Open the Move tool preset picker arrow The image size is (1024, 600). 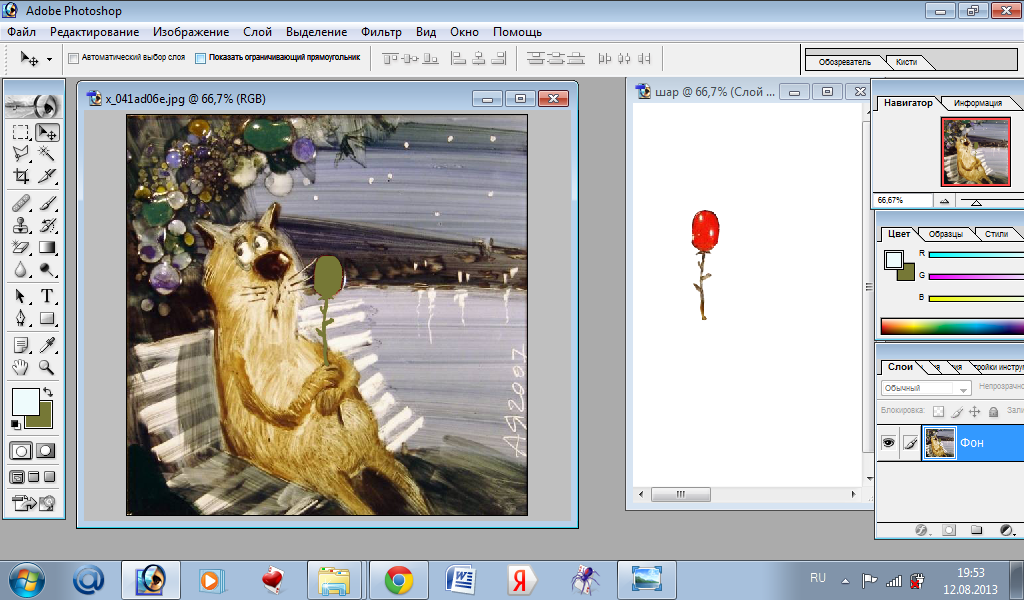(x=50, y=59)
